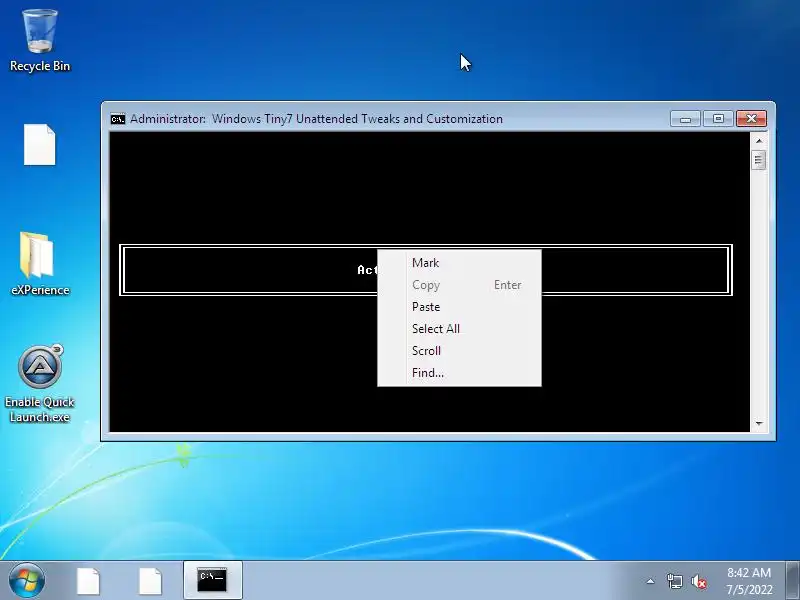The height and width of the screenshot is (600, 800).
Task: Open the eXPerience folder icon
Action: 40,264
